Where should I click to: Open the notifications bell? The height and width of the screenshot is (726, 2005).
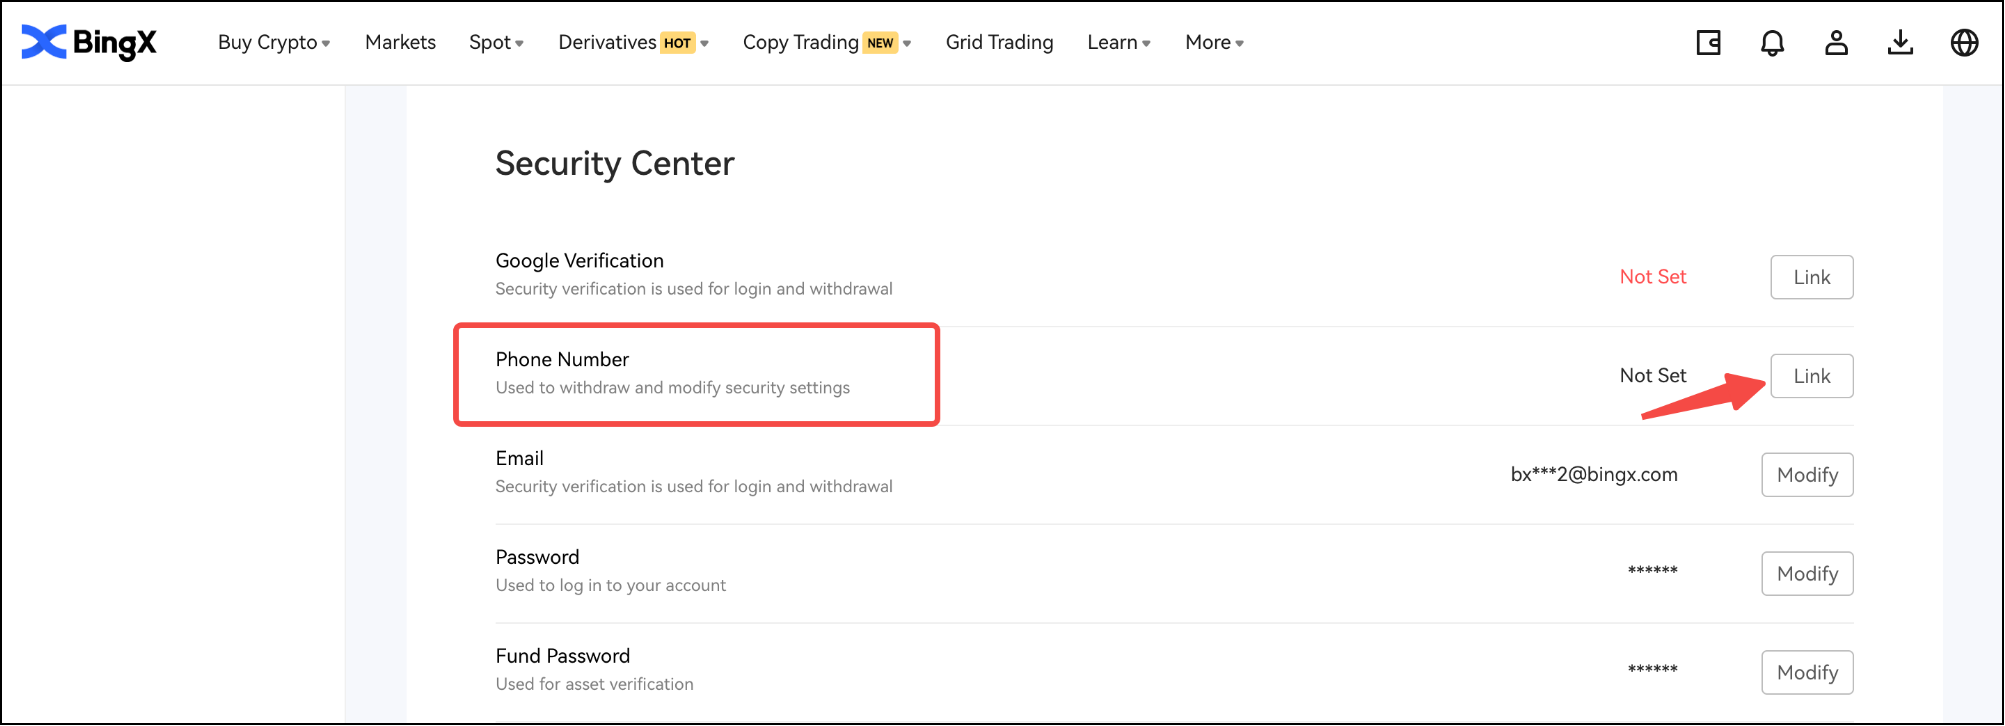pyautogui.click(x=1772, y=43)
